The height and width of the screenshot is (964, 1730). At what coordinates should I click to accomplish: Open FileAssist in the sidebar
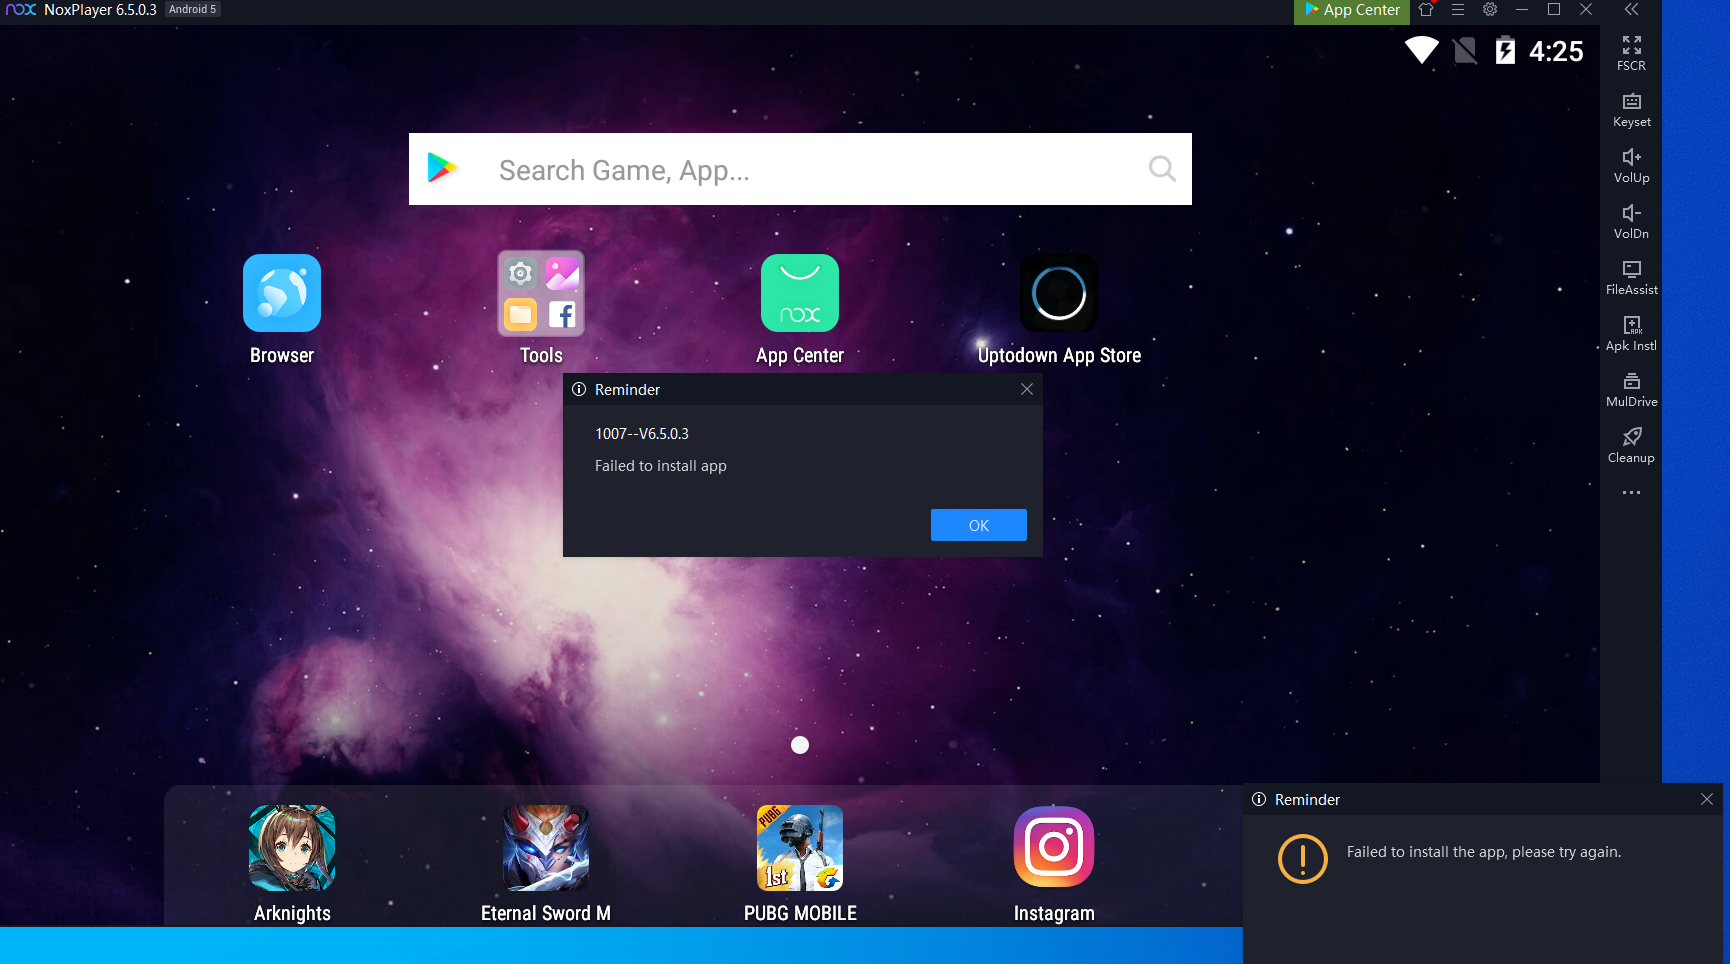click(x=1631, y=277)
